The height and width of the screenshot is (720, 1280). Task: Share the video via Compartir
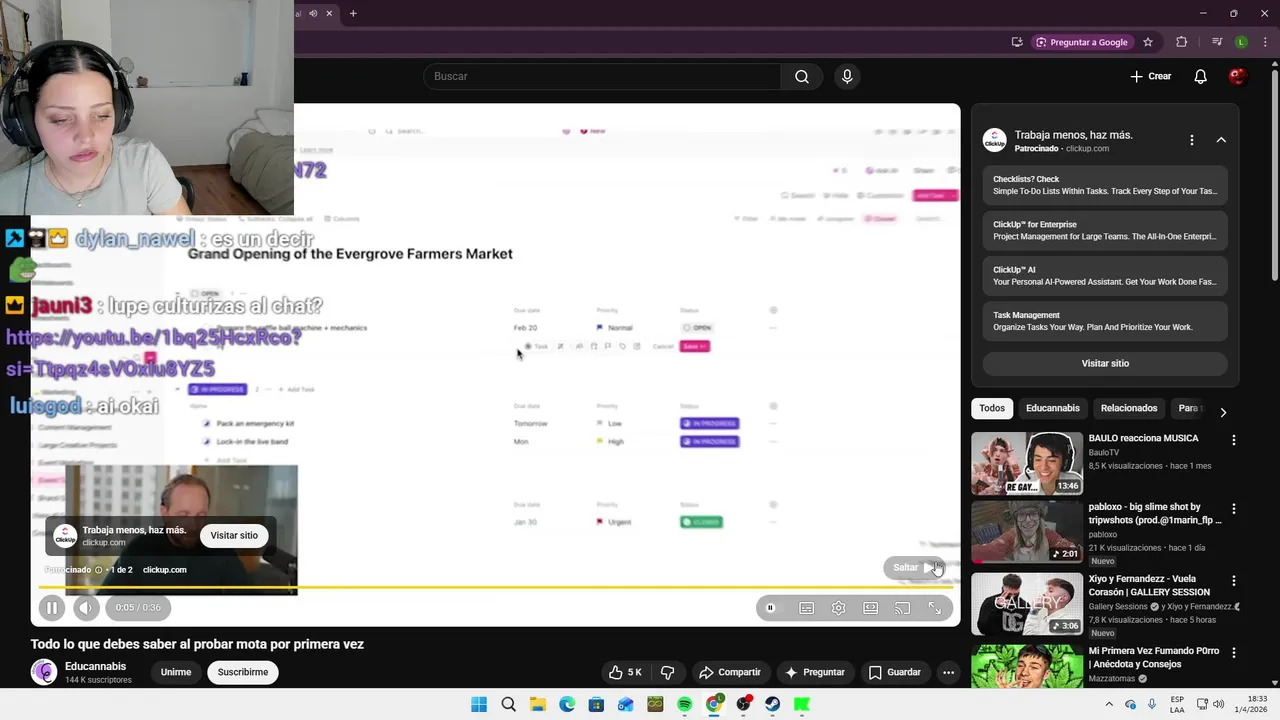tap(730, 672)
